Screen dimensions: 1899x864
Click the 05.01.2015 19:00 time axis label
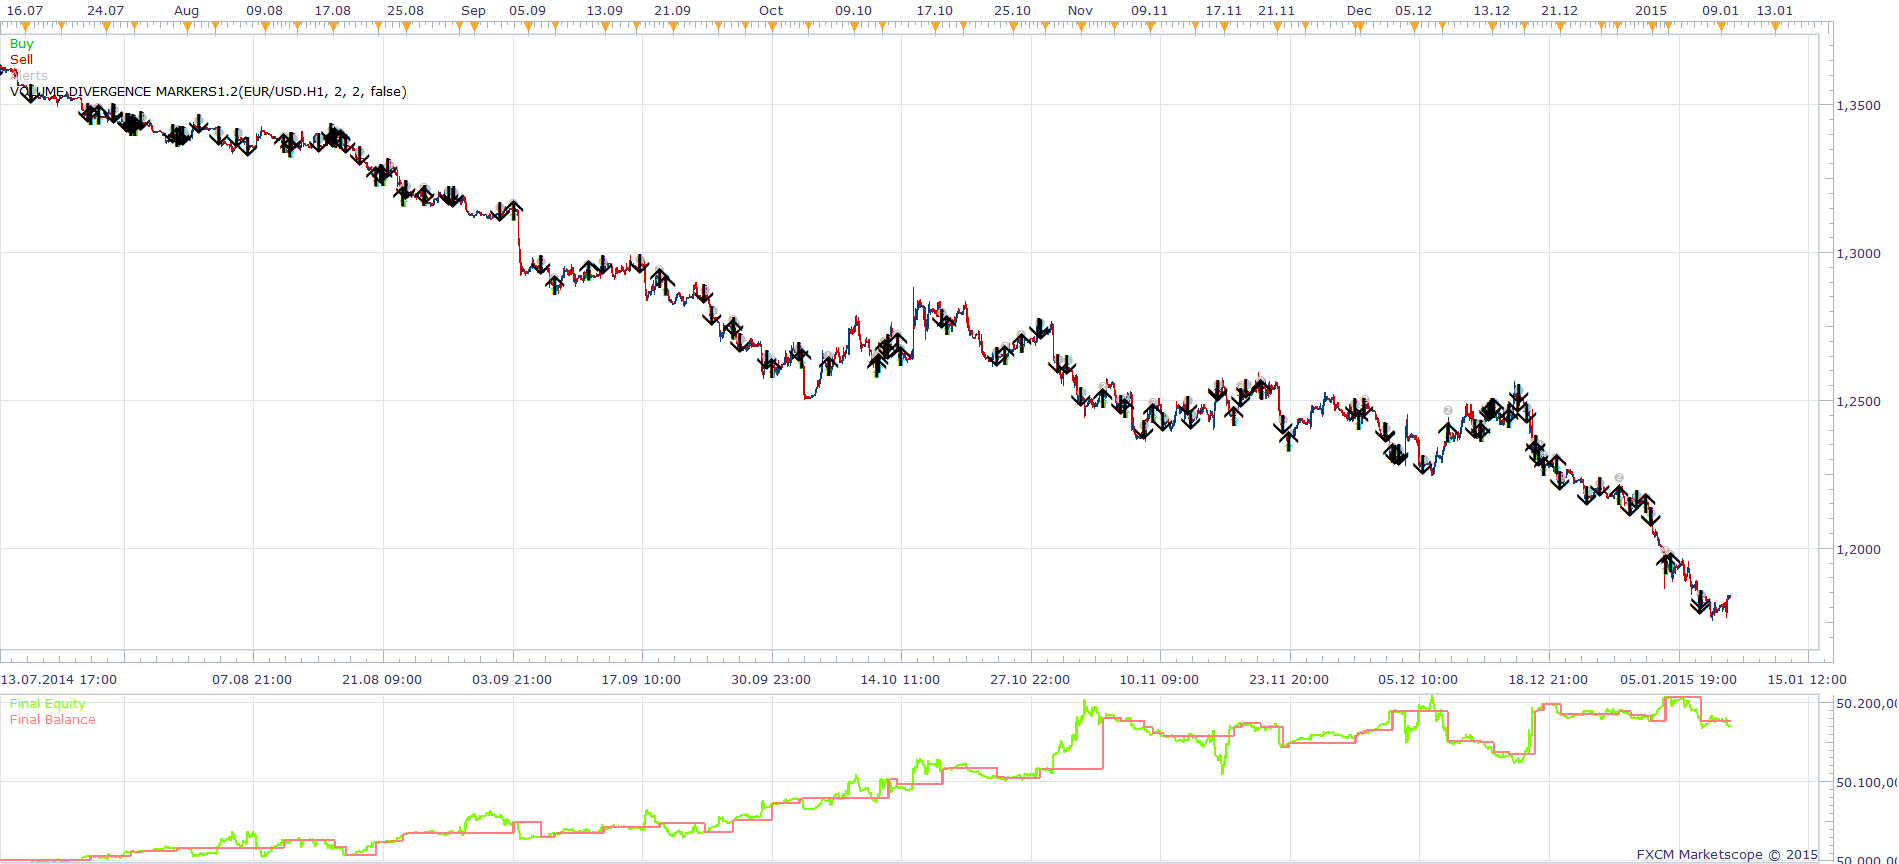tap(1678, 680)
